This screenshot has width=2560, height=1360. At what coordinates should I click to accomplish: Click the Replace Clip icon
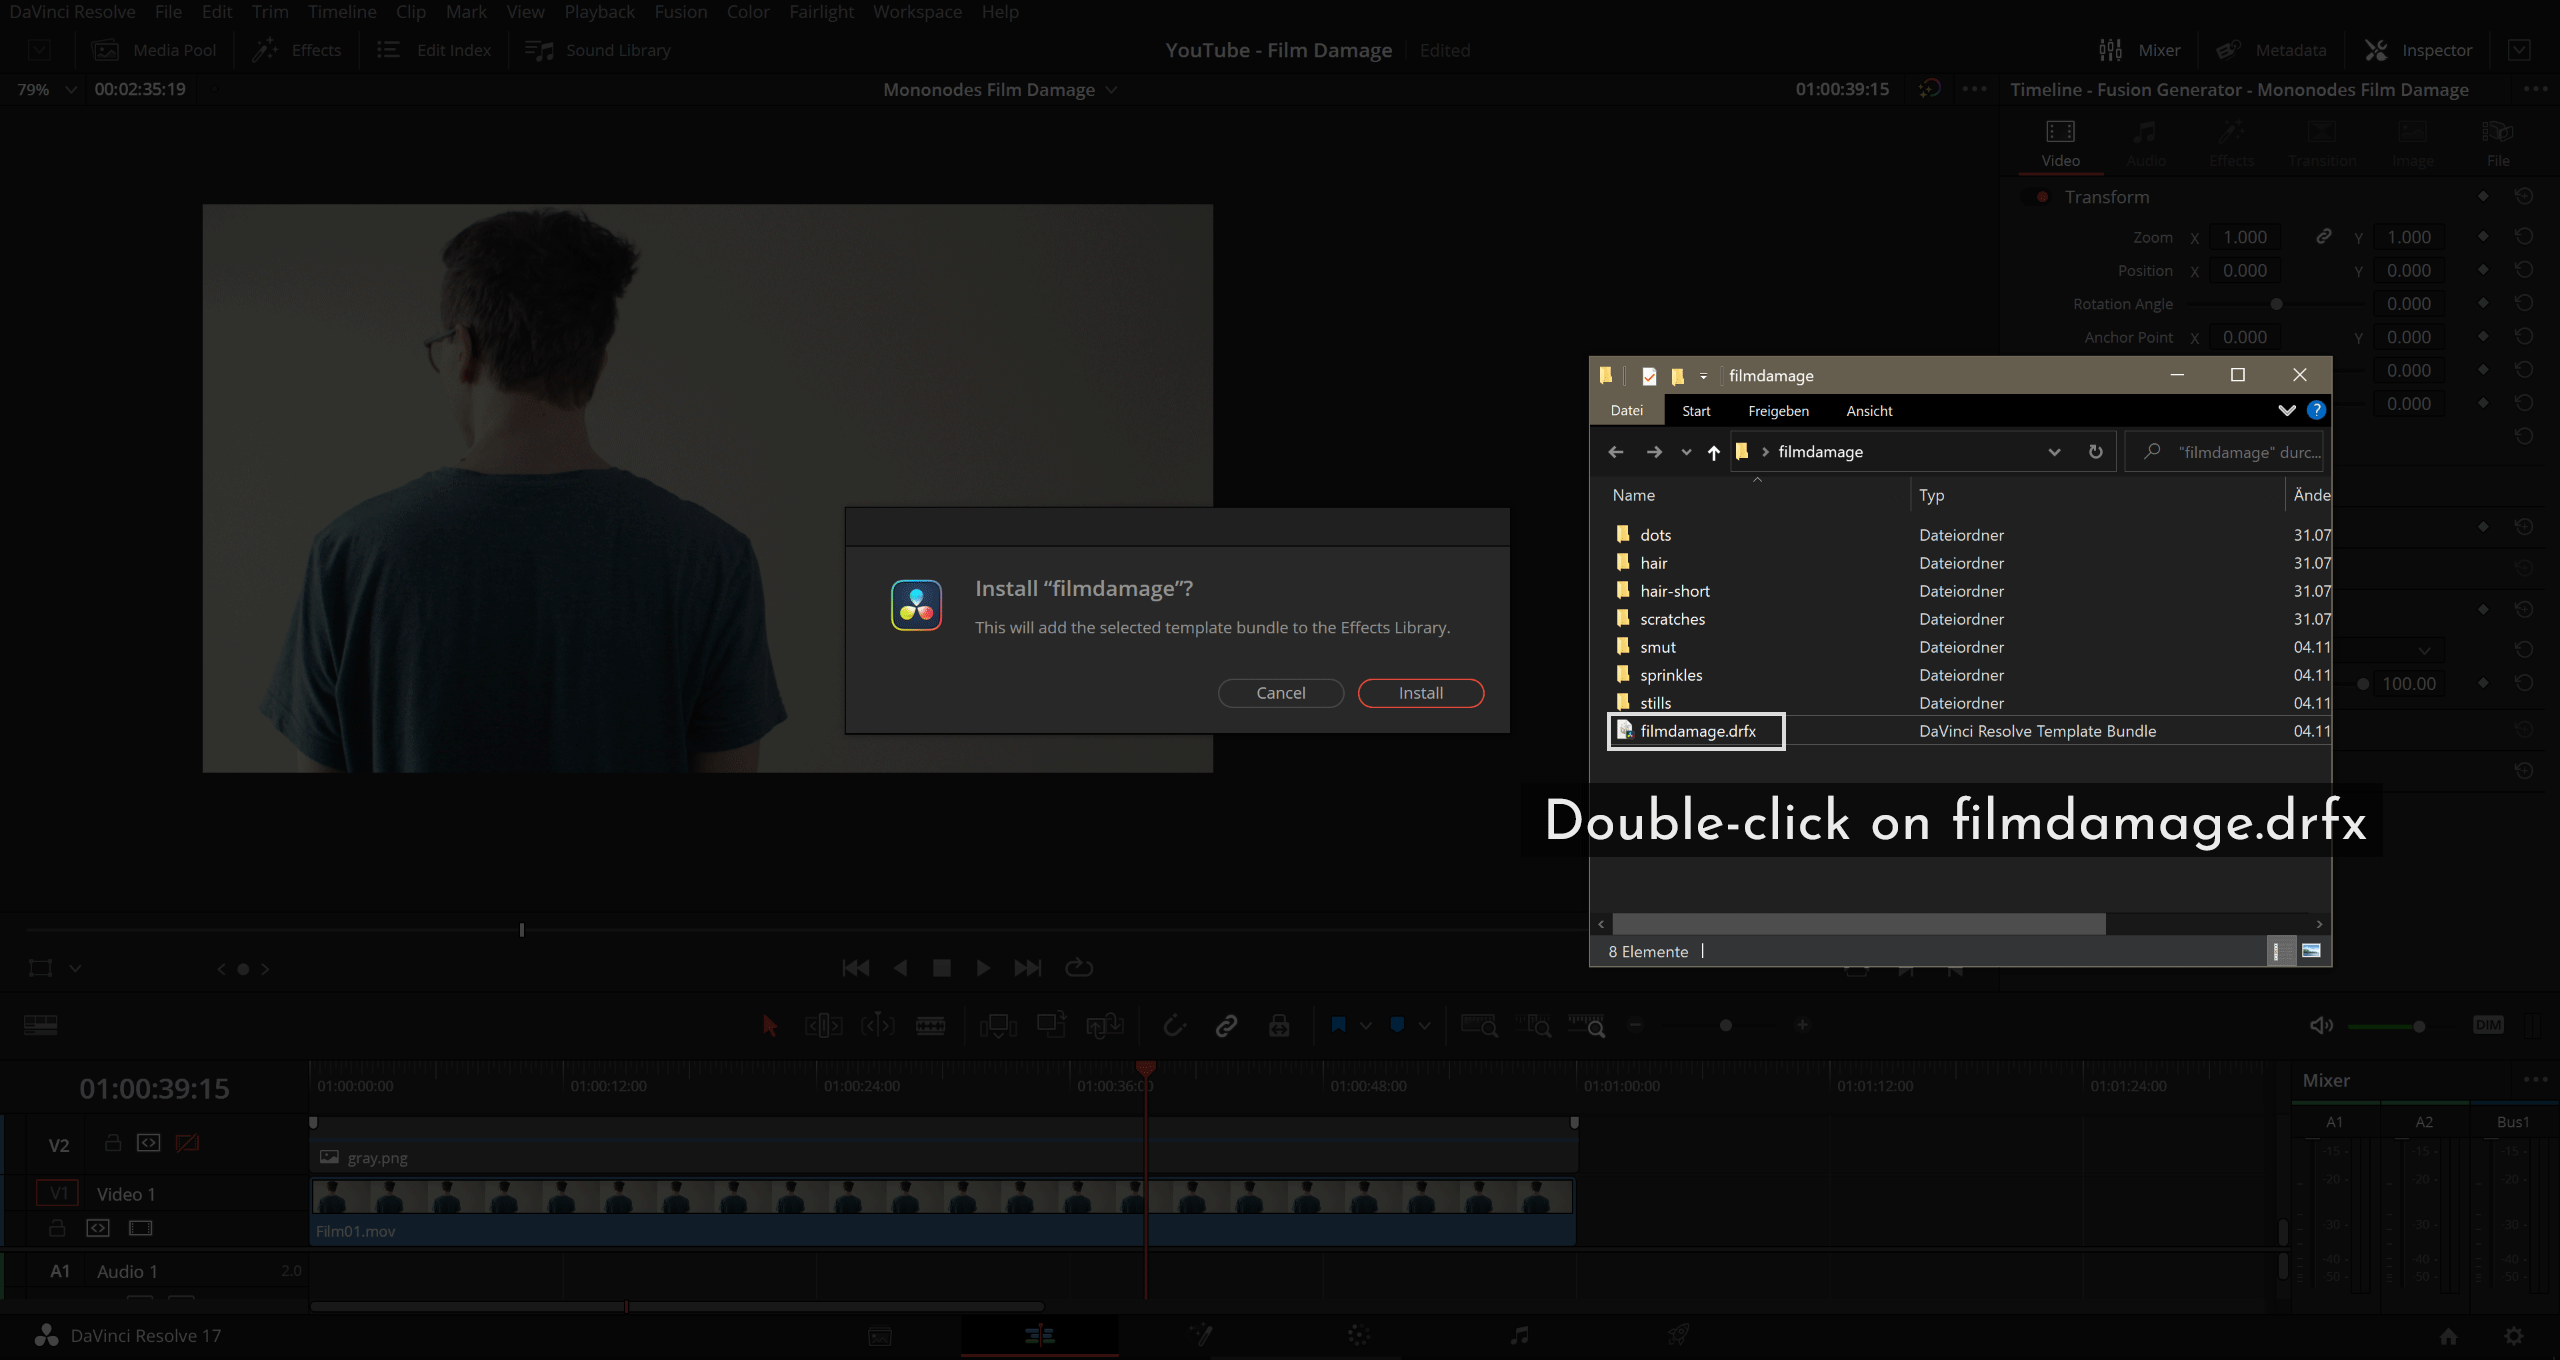(1104, 1025)
